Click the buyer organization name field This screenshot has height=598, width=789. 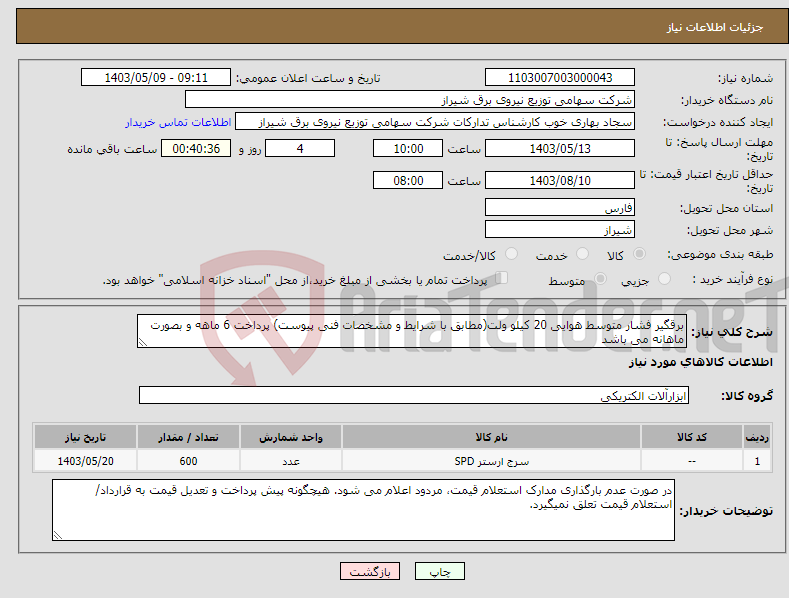click(410, 99)
